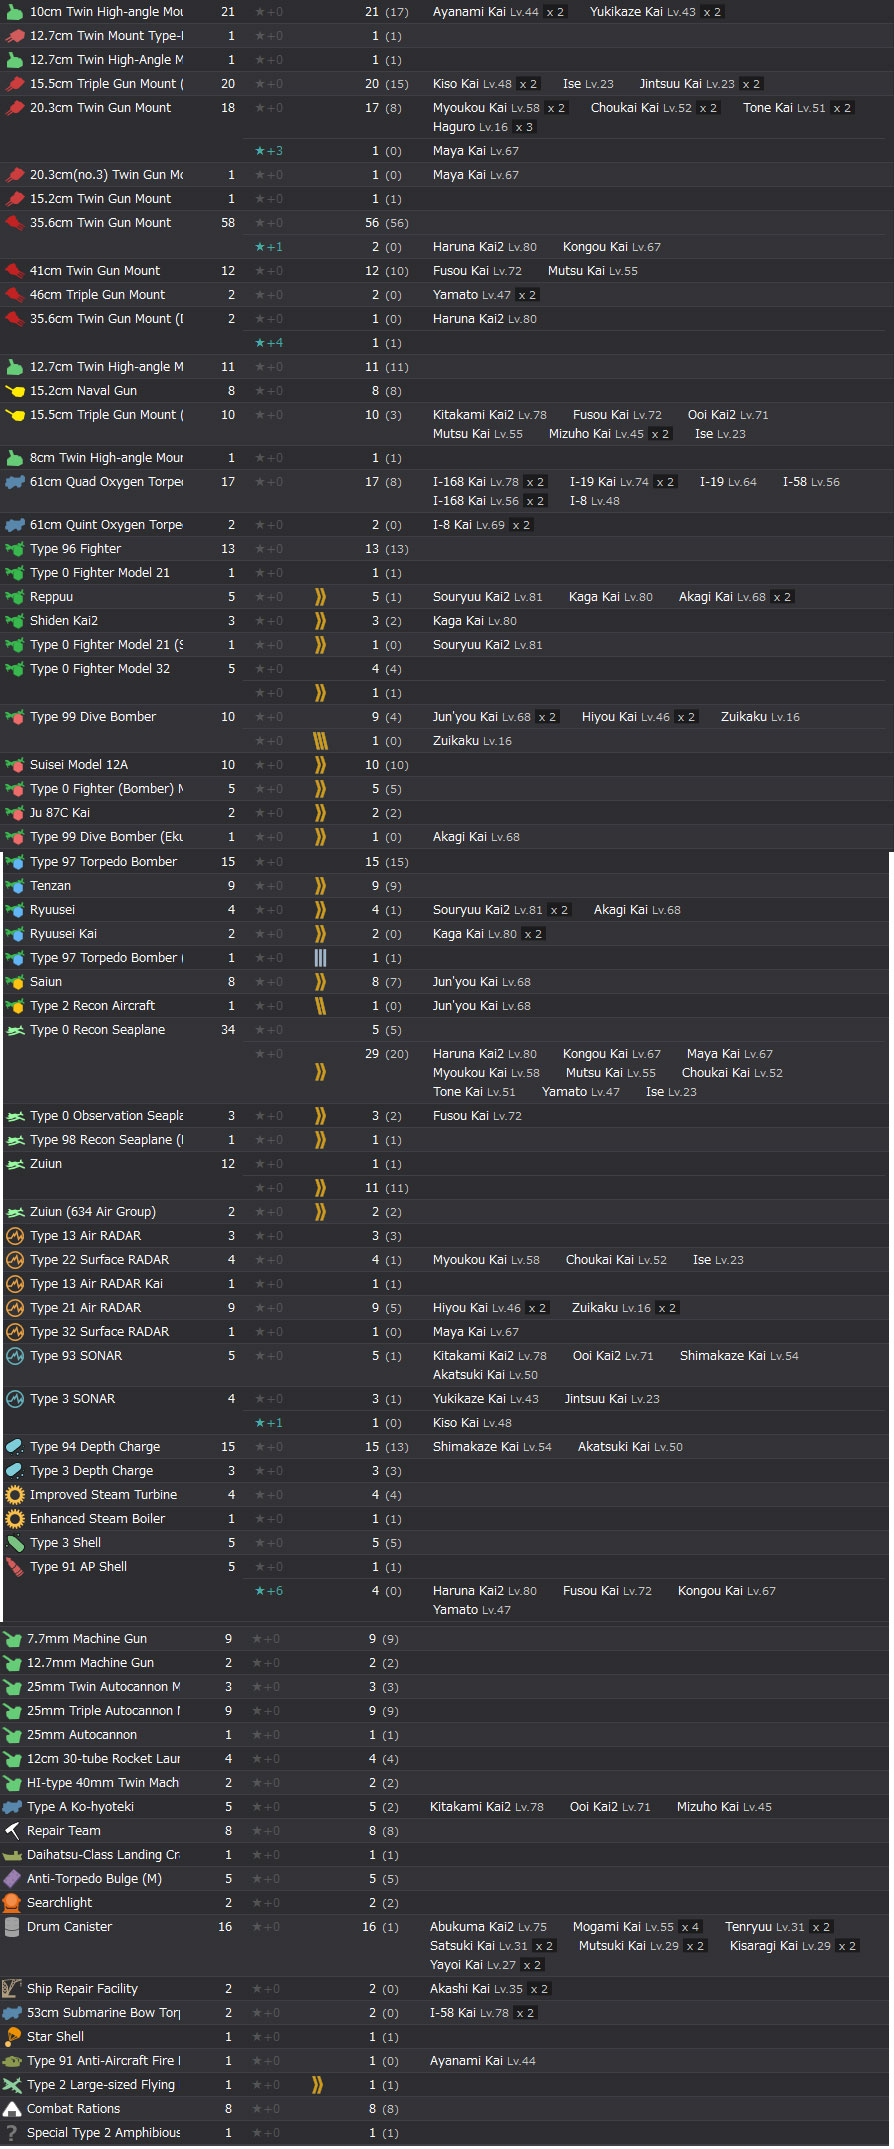The width and height of the screenshot is (894, 2149).
Task: Click the ★+3 level under 20.3cm Twin Gun Mount
Action: pos(269,151)
